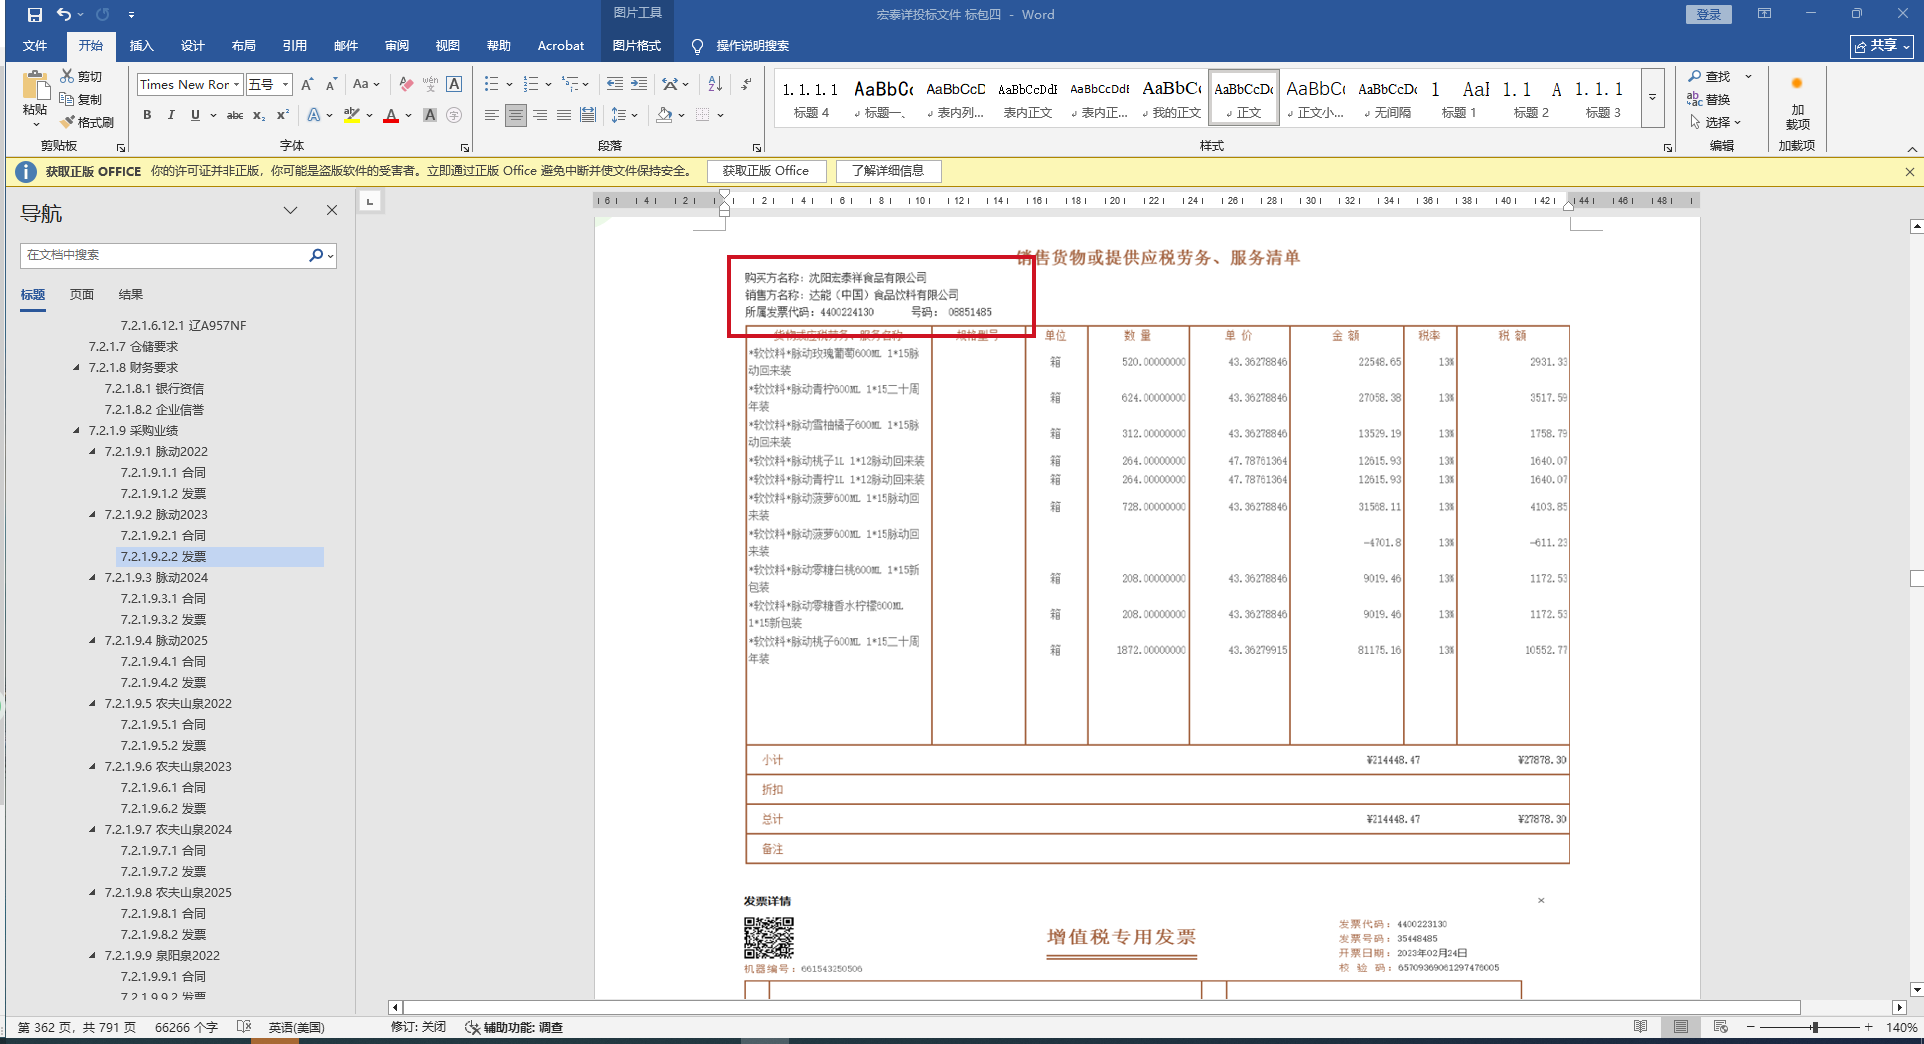Open the 图片格式 tab
This screenshot has height=1044, width=1924.
(637, 46)
